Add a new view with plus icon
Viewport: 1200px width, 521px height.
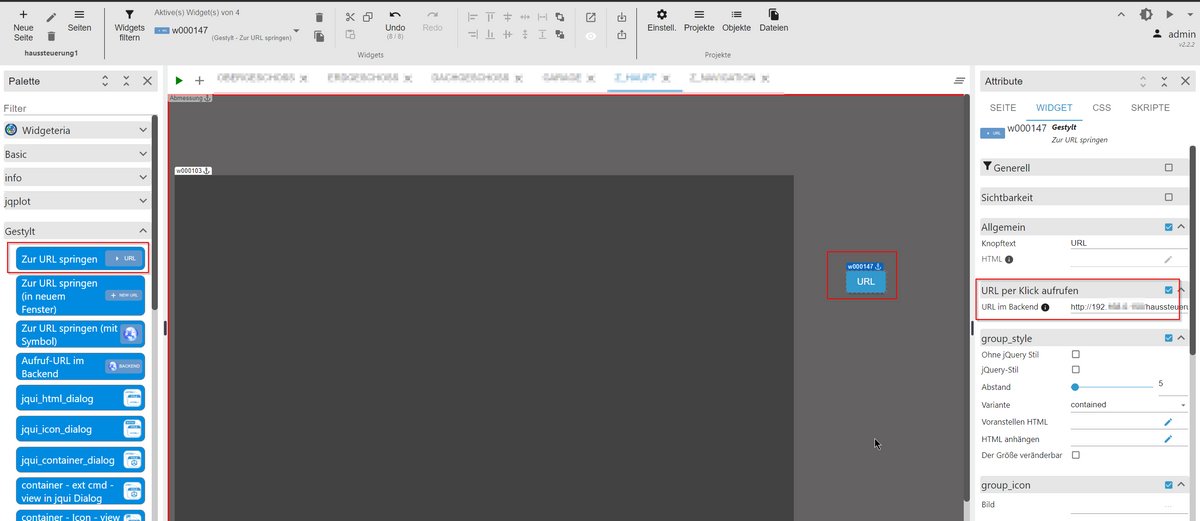[199, 80]
